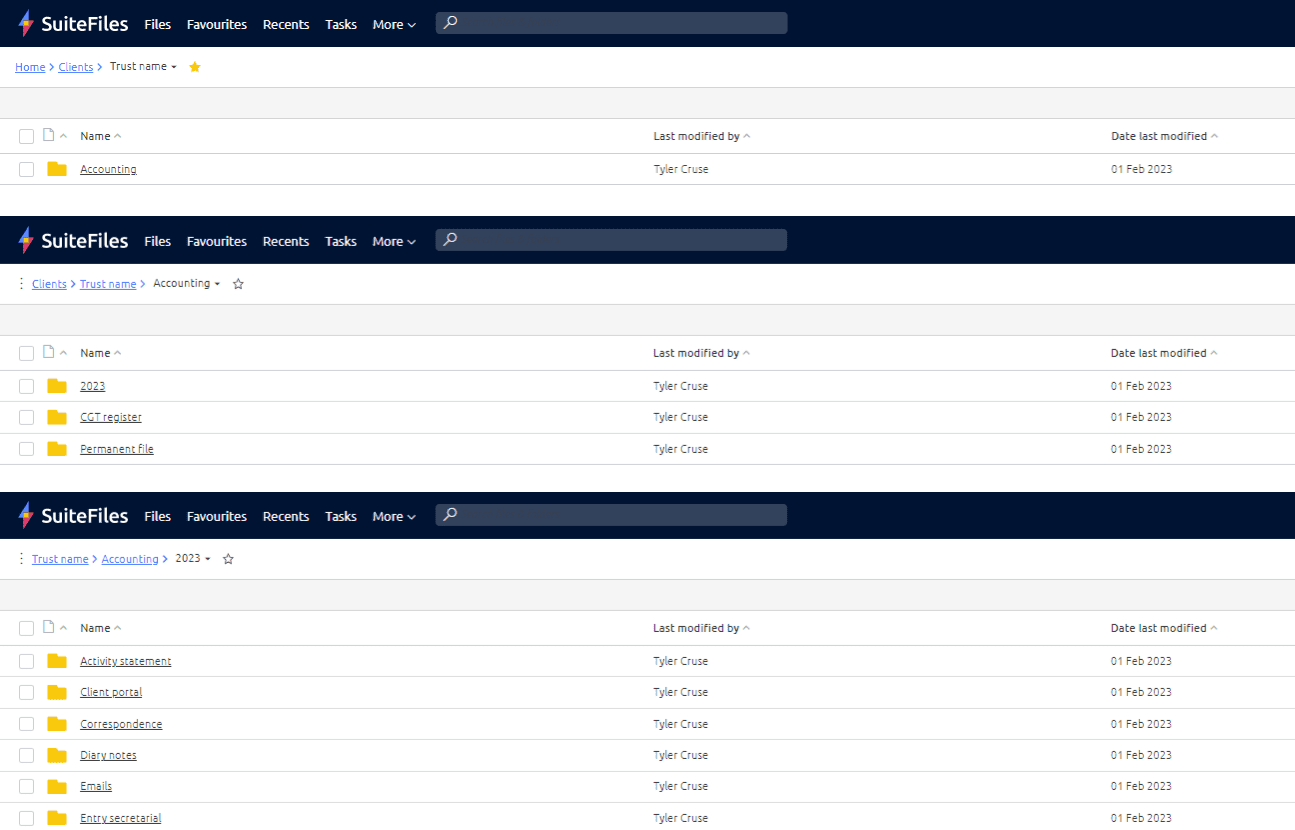Sort by Date last modified in the 2023 folder listing
1295x830 pixels.
1165,628
